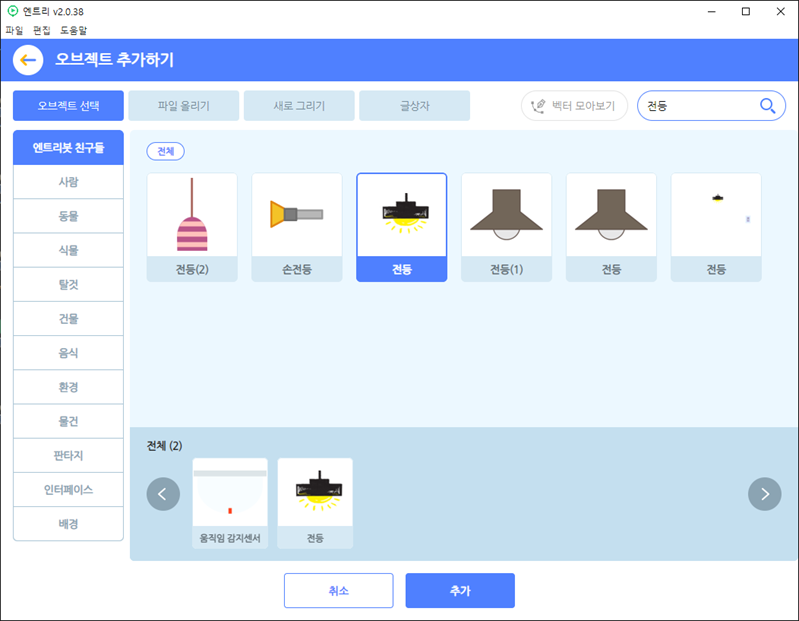This screenshot has width=799, height=621.
Task: Open the 엔트리봇 친구들 category
Action: (x=68, y=148)
